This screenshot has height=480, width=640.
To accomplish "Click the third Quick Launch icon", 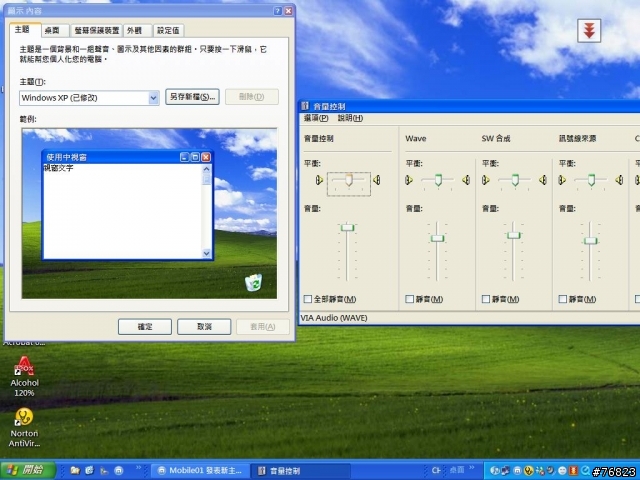I will pyautogui.click(x=104, y=471).
